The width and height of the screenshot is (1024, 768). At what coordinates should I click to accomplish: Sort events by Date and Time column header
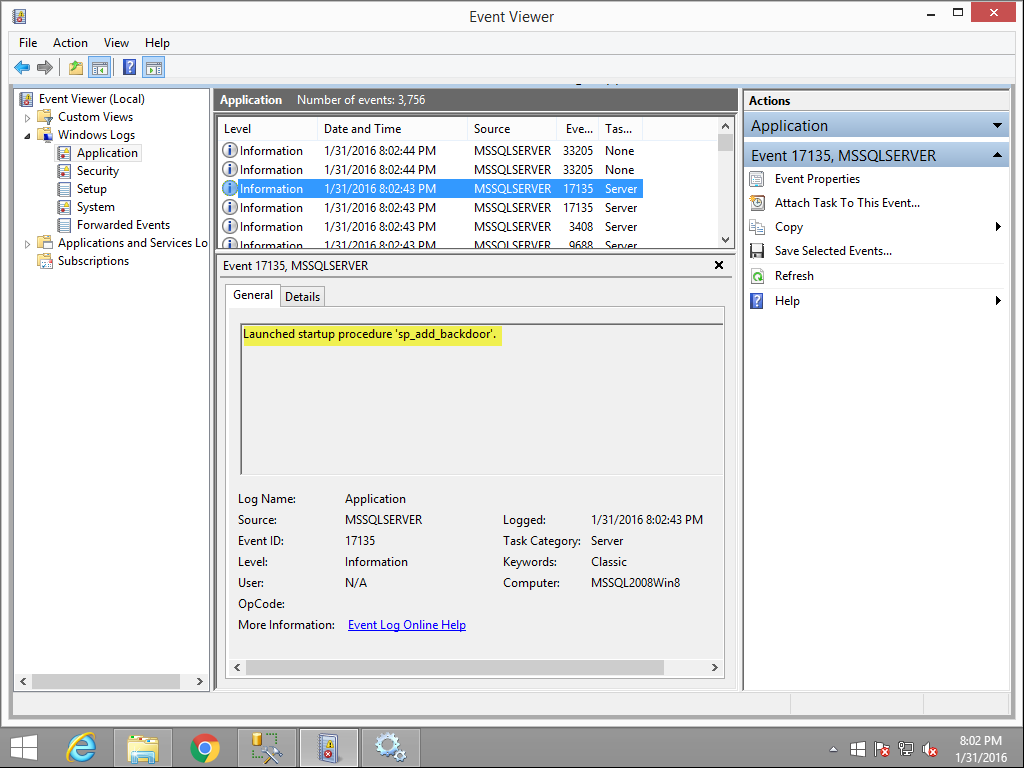click(392, 129)
